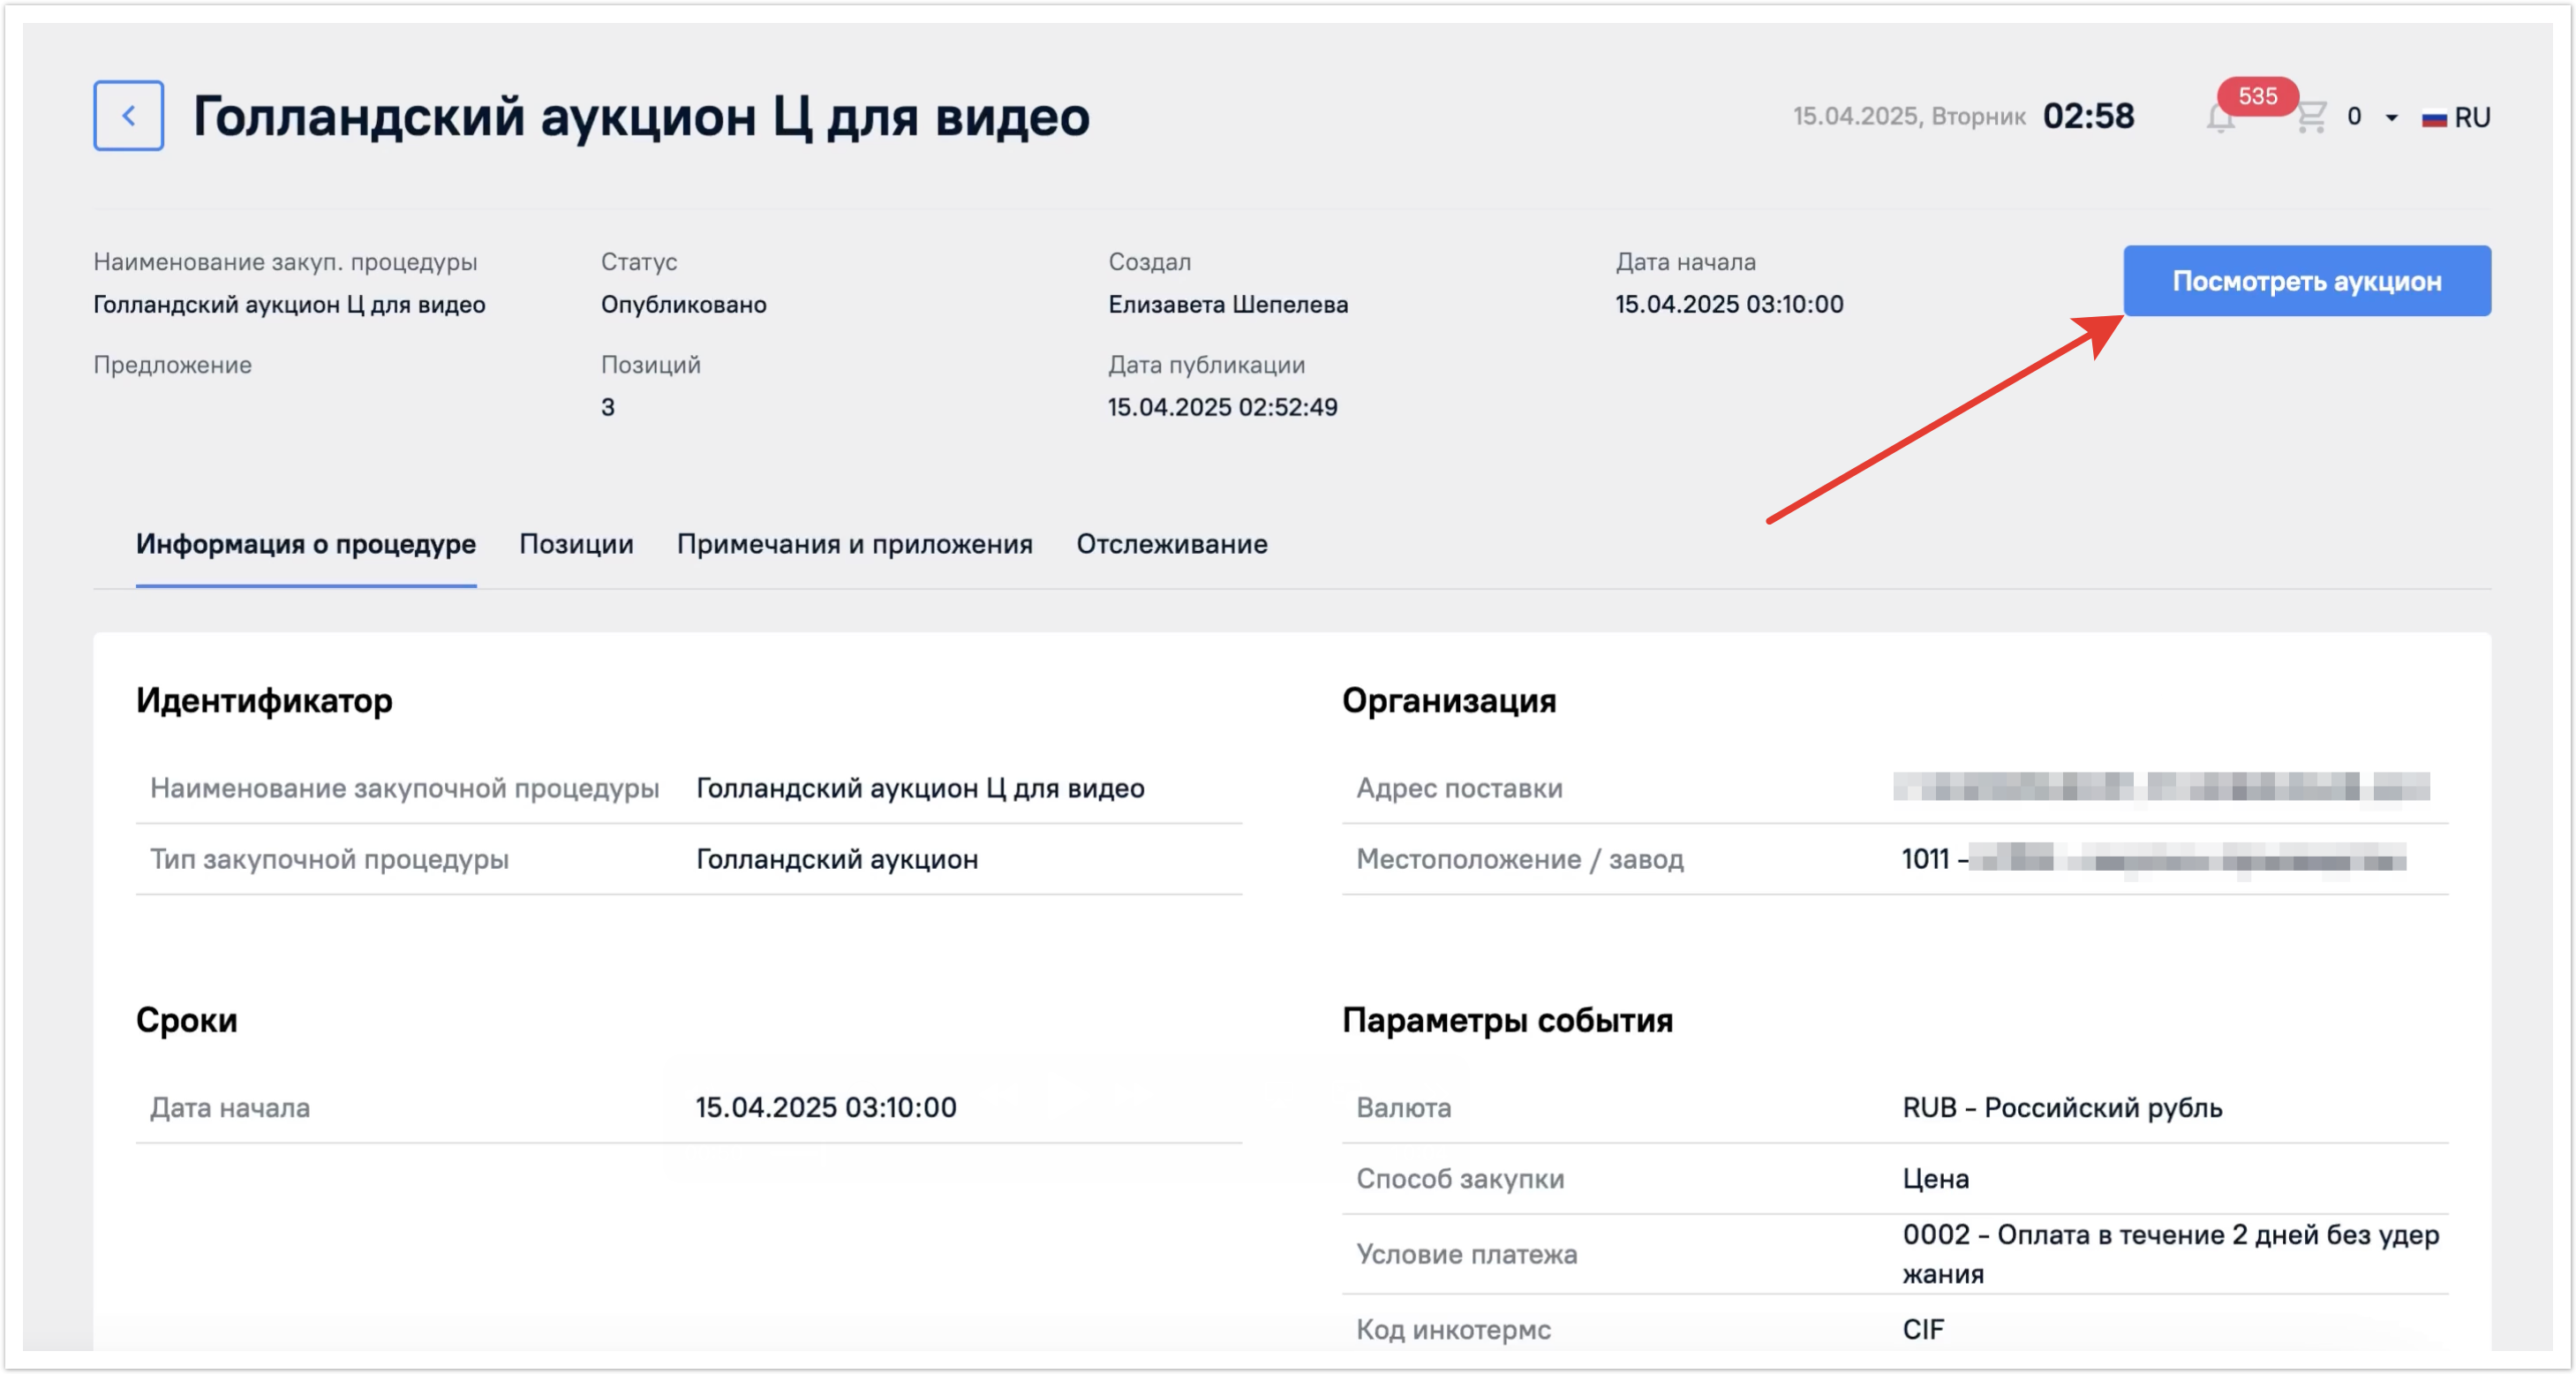Click the back arrow button
The image size is (2576, 1374).
[128, 116]
